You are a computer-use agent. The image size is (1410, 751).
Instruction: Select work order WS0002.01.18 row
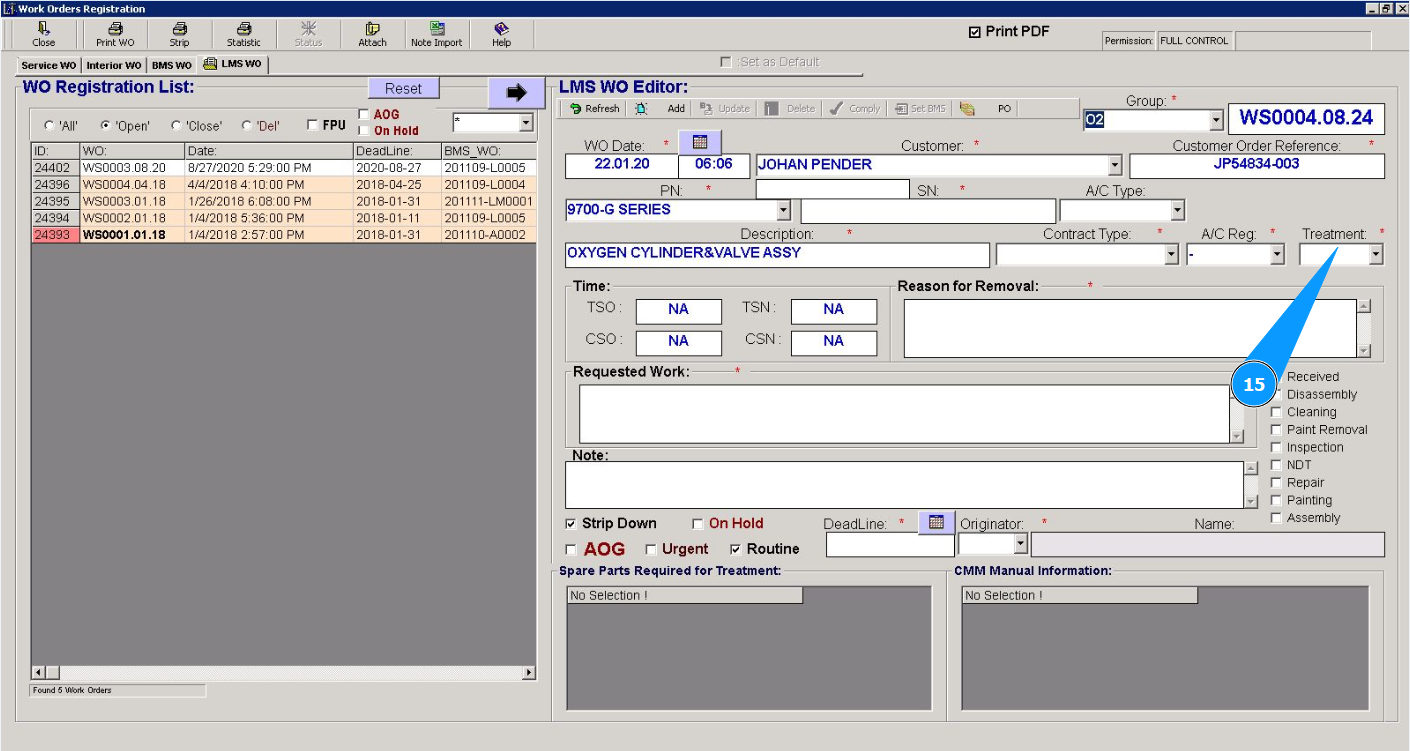[283, 218]
